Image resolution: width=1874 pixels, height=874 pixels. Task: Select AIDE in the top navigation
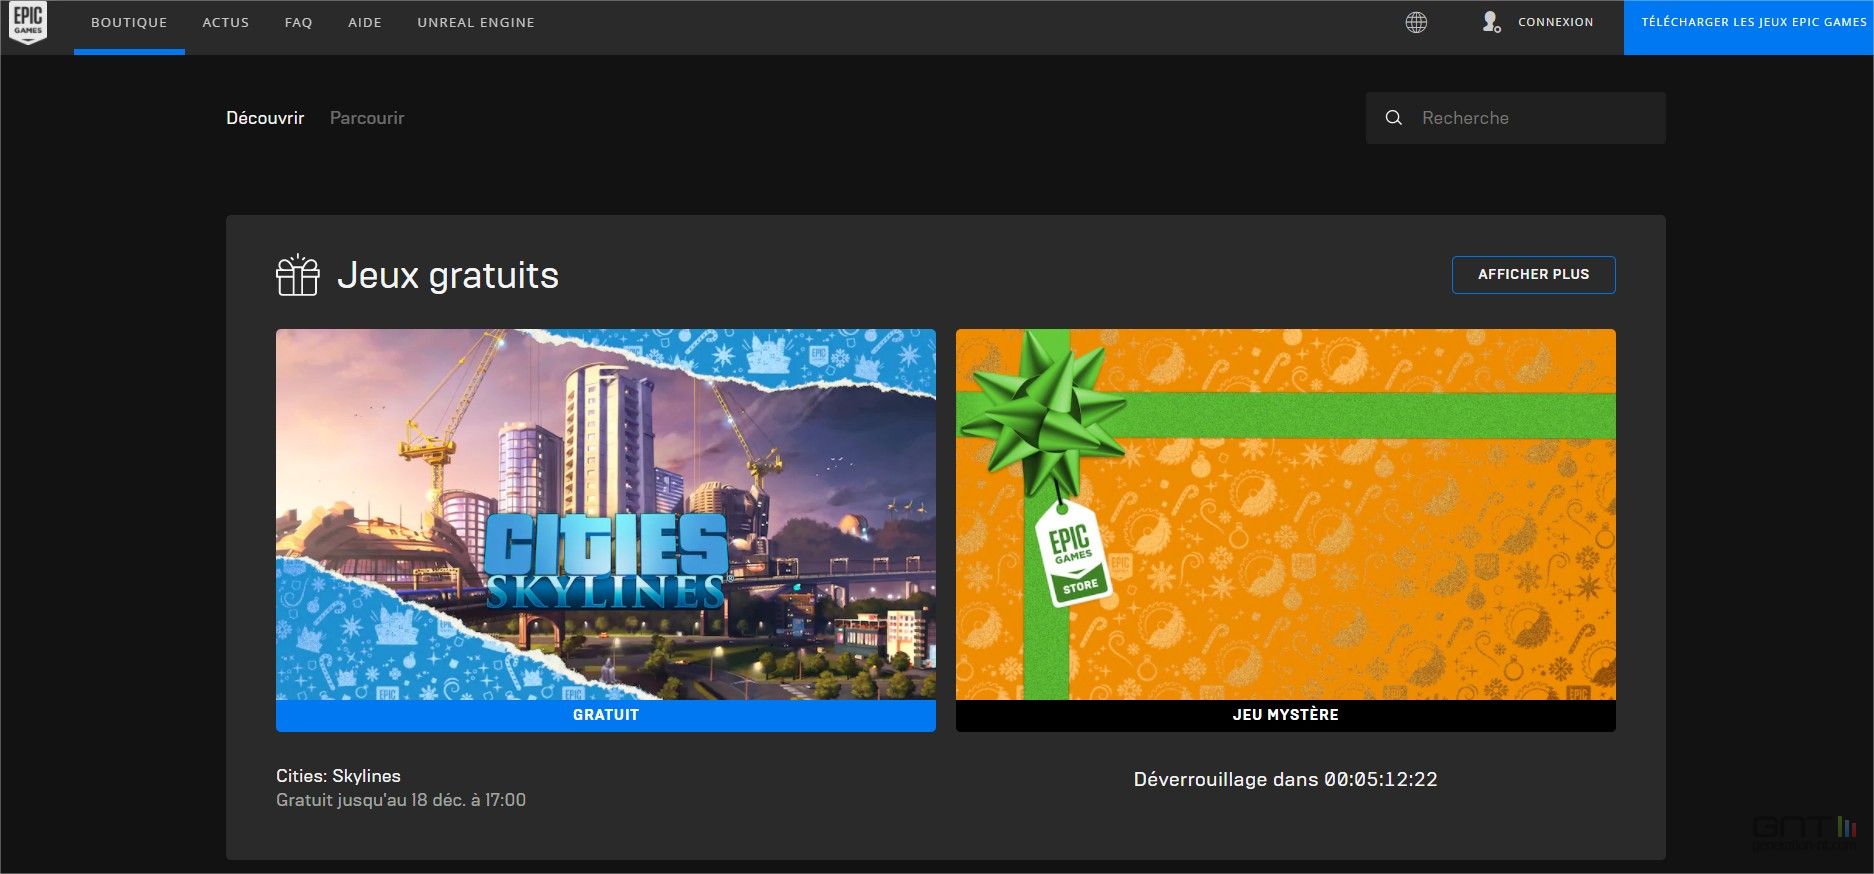[365, 23]
